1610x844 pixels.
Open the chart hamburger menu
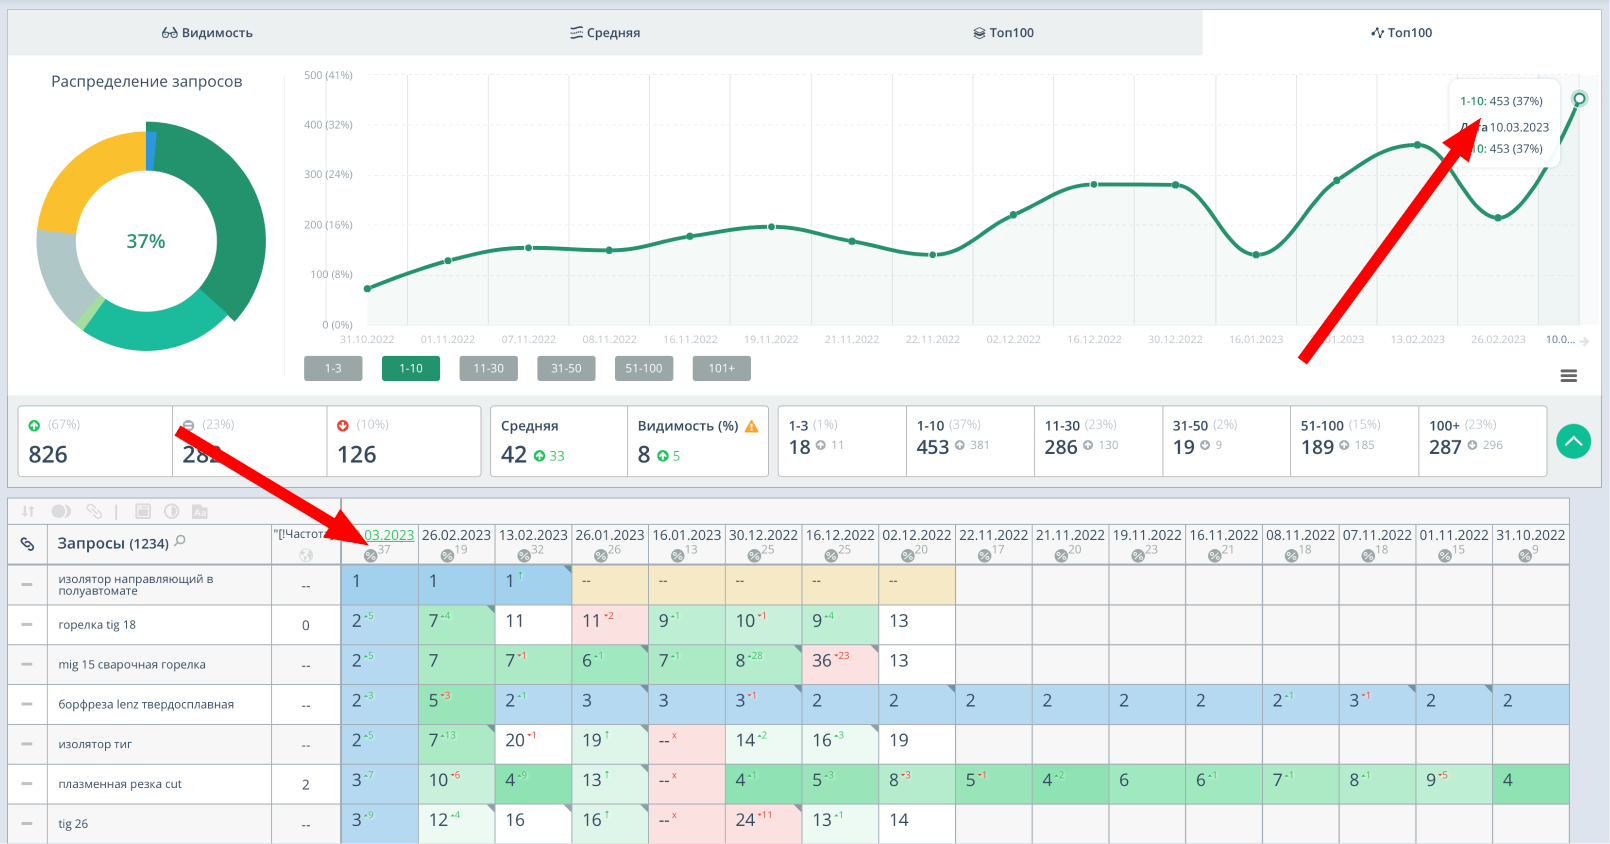coord(1569,376)
